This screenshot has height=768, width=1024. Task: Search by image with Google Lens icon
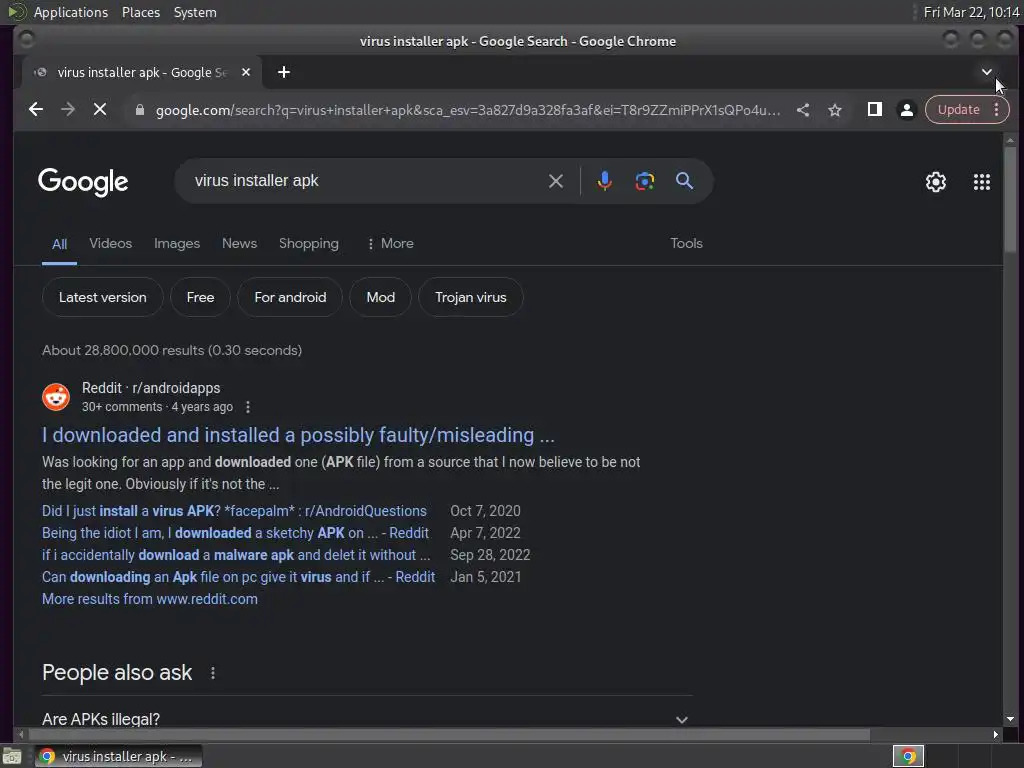pyautogui.click(x=645, y=181)
